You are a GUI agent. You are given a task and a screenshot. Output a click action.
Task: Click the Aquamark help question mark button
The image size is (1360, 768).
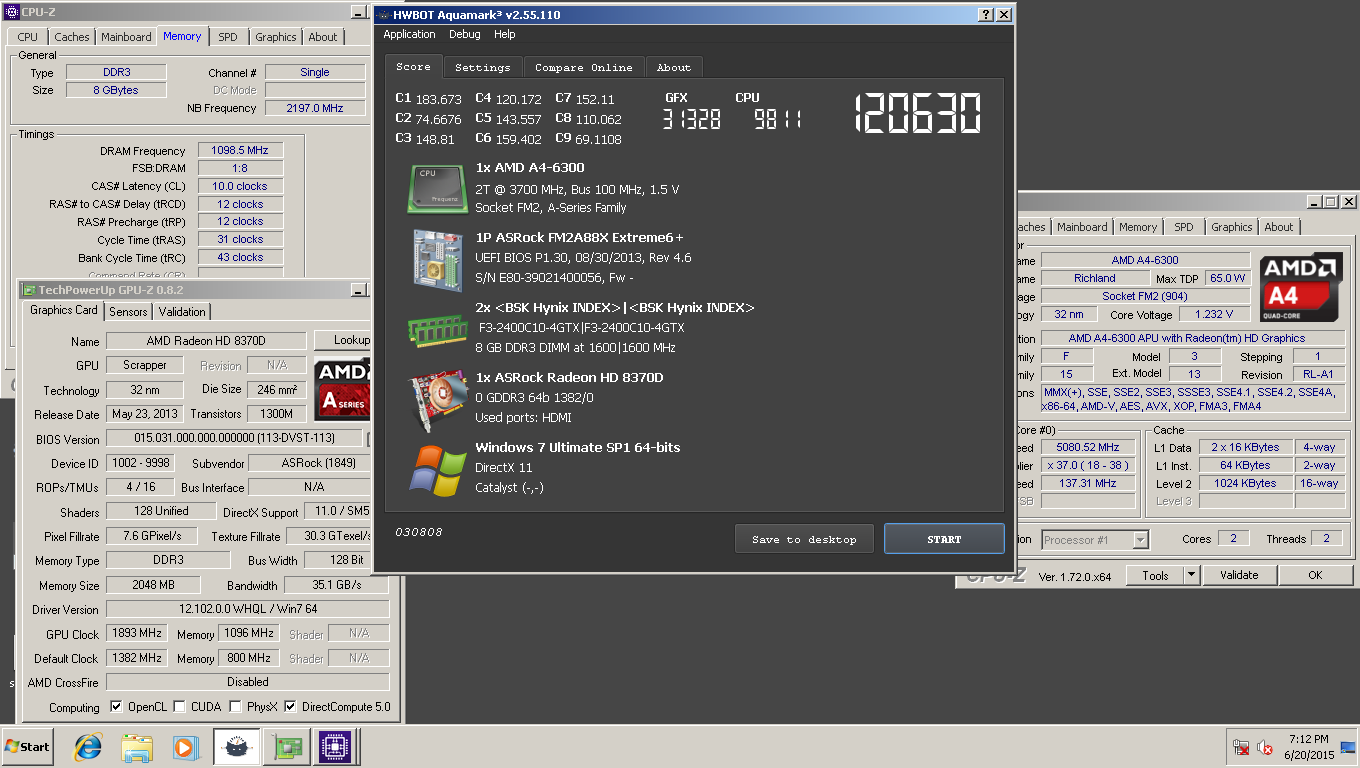[985, 15]
